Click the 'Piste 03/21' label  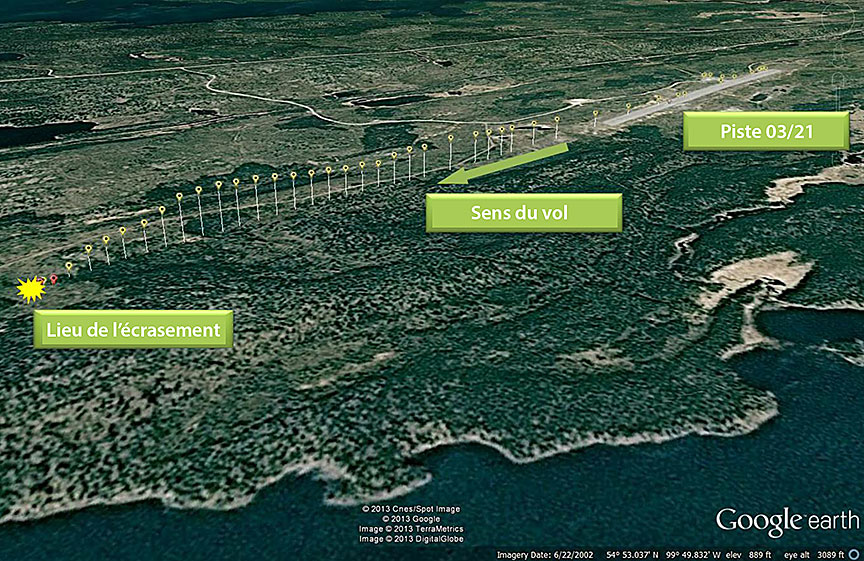click(766, 131)
